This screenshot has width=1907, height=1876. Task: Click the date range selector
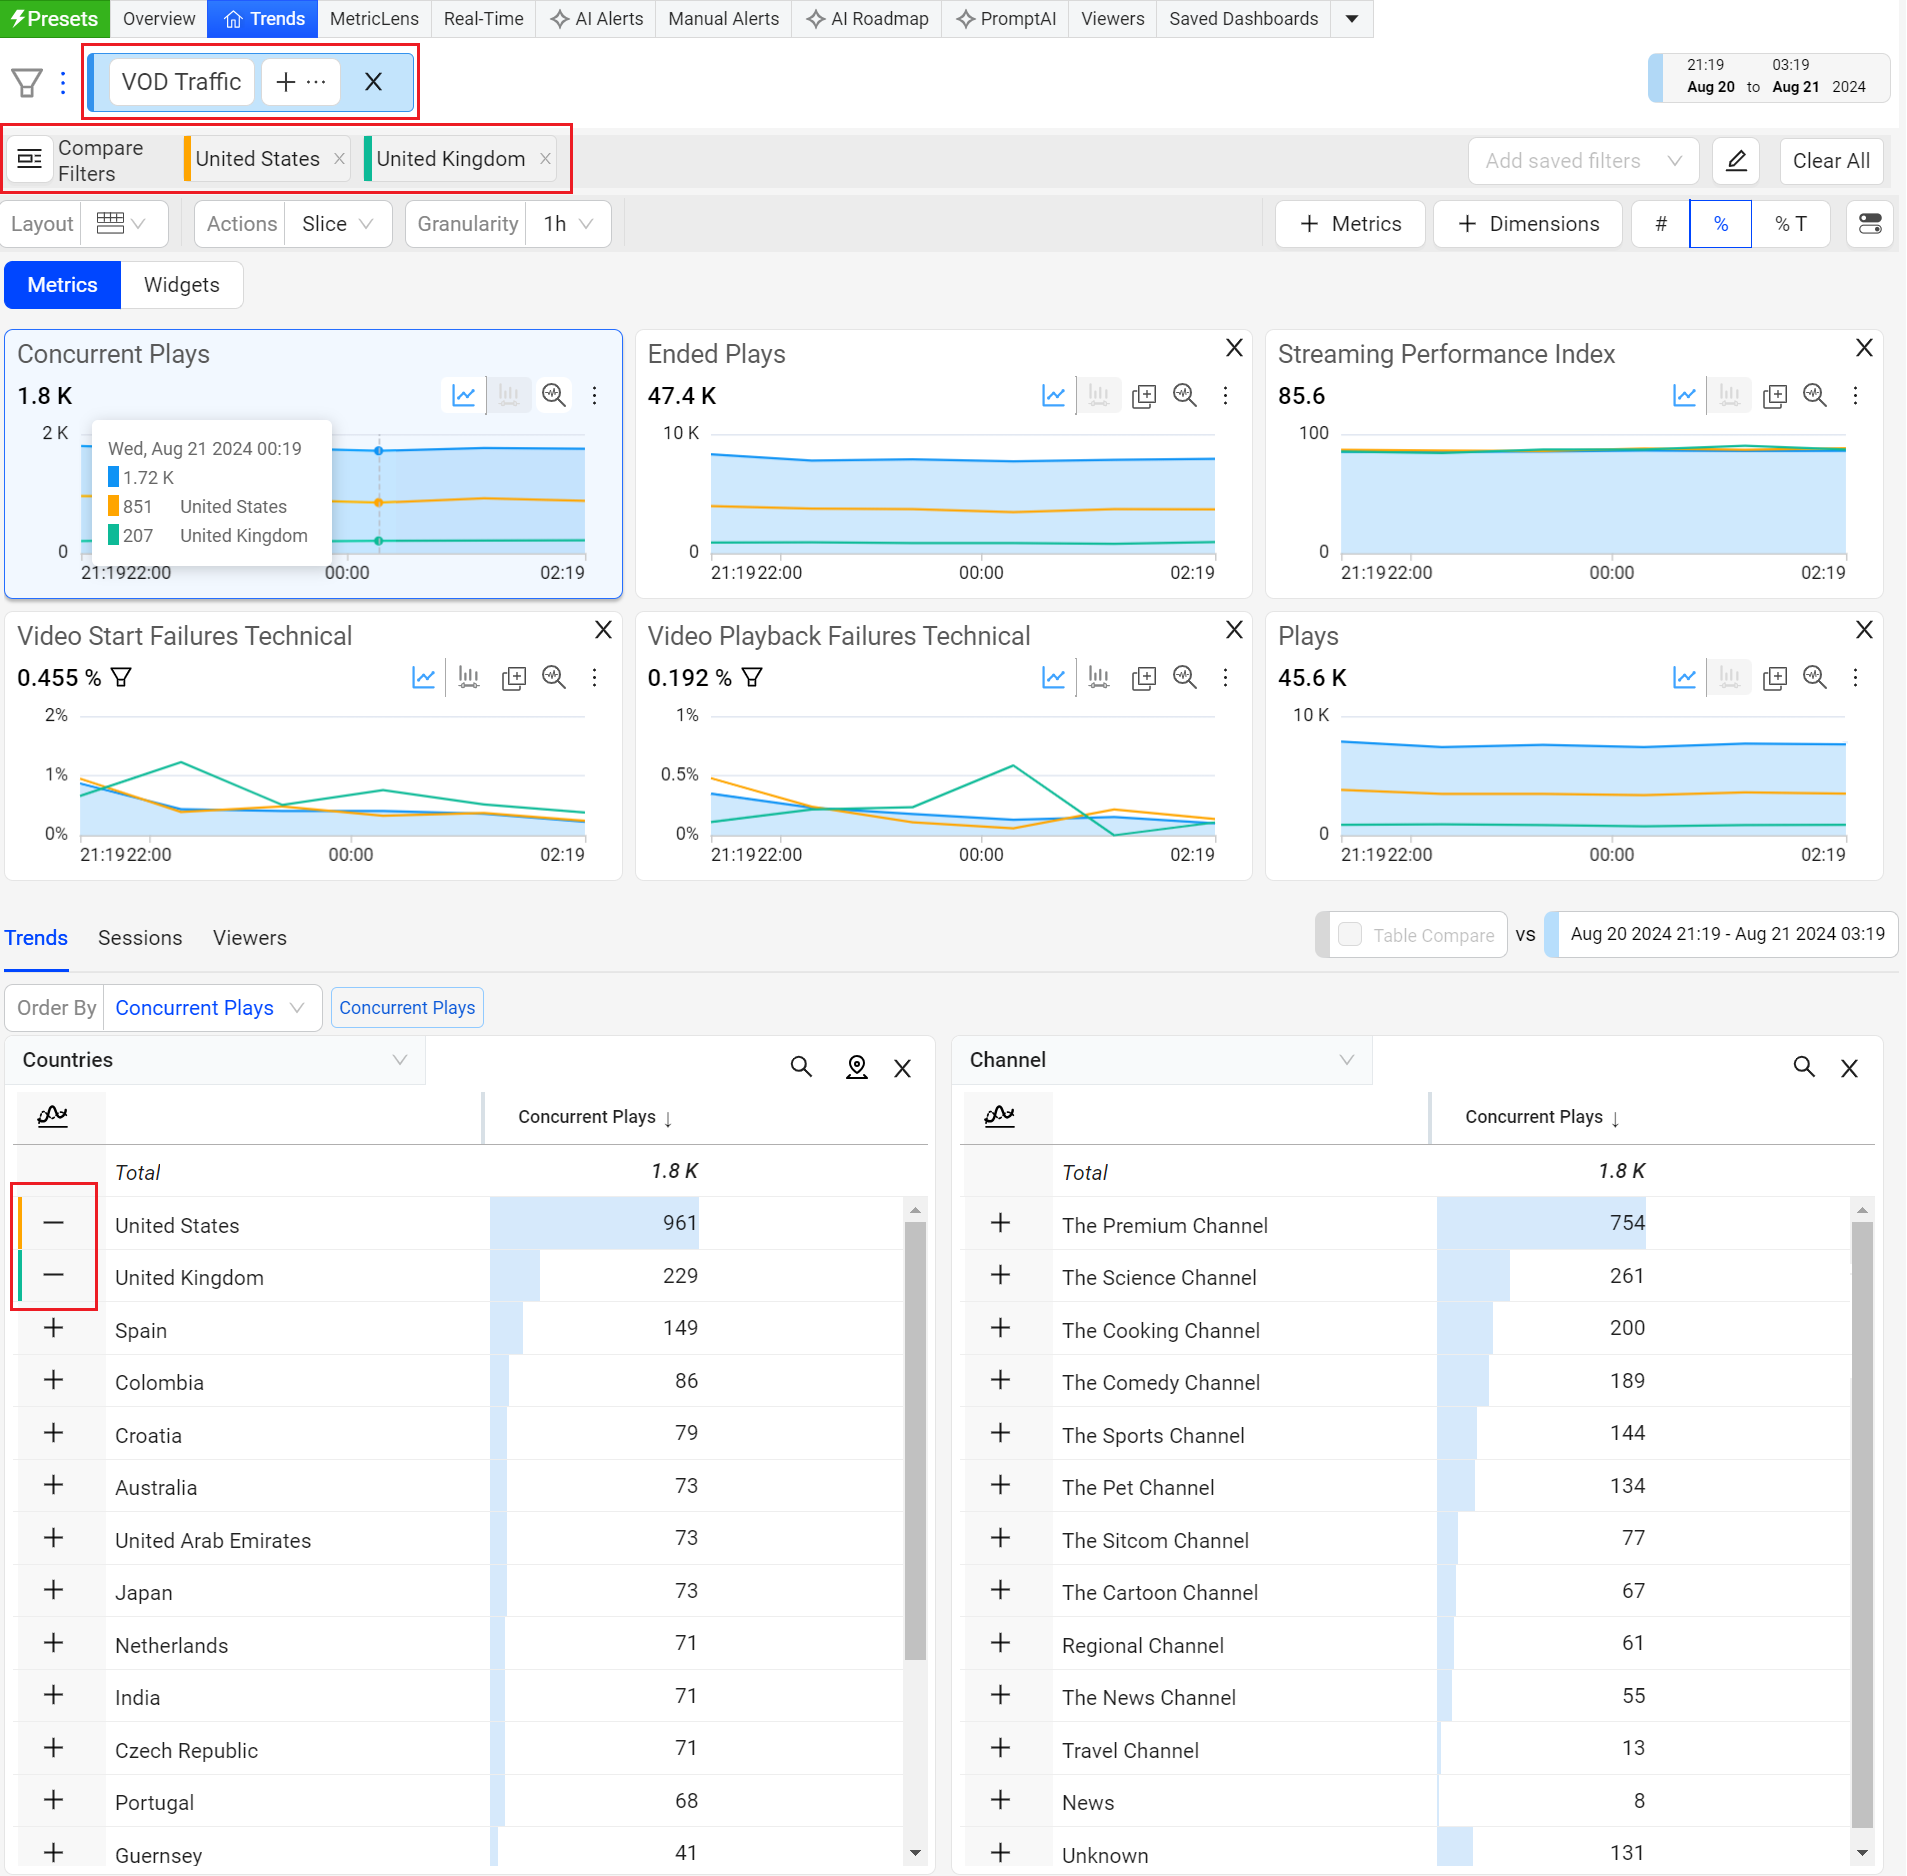[x=1768, y=77]
